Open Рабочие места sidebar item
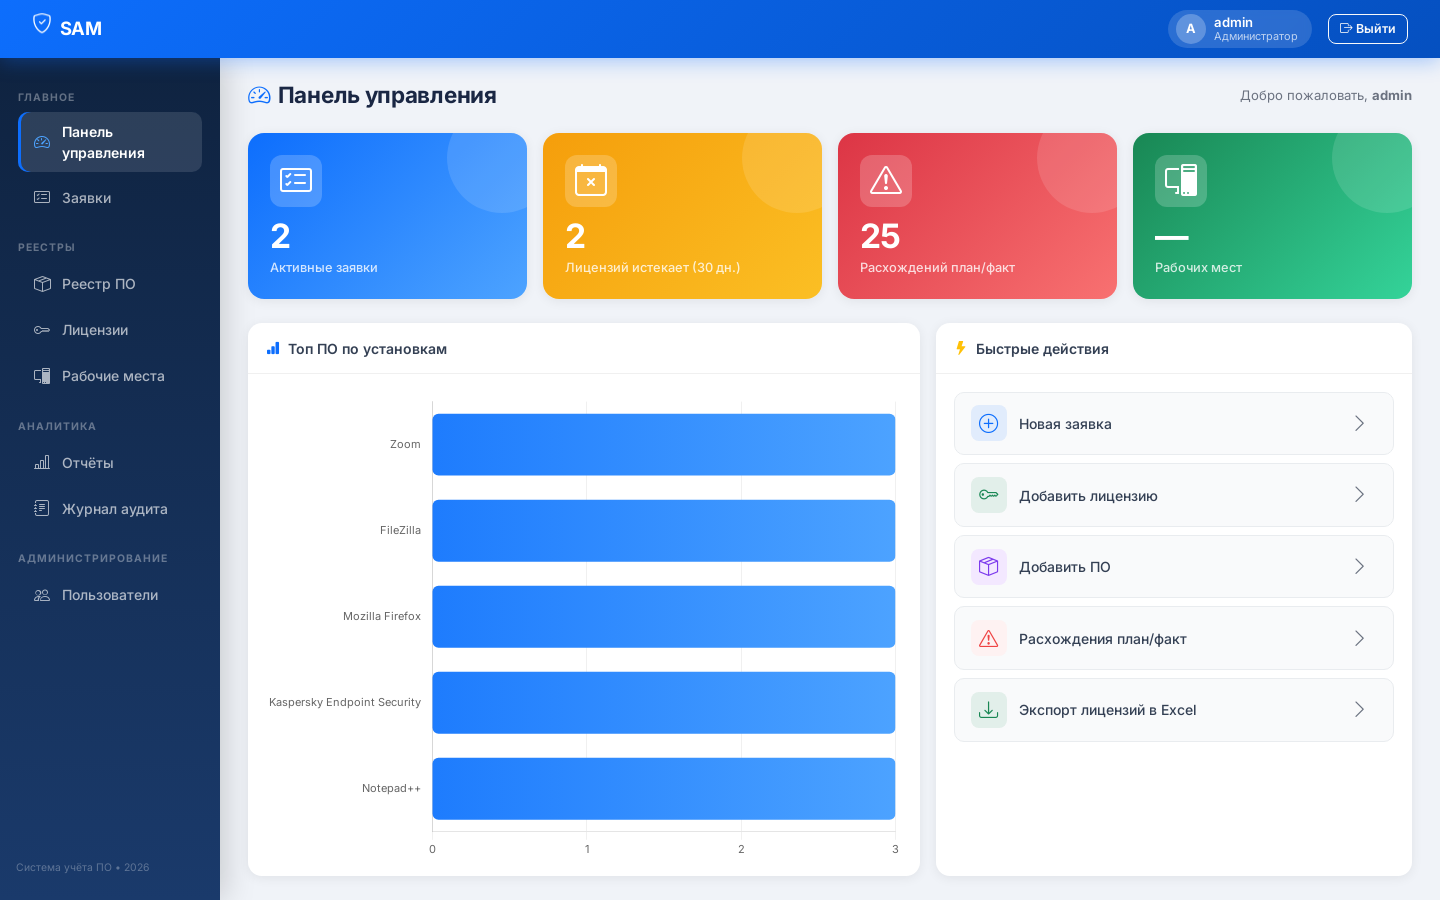 coord(110,376)
